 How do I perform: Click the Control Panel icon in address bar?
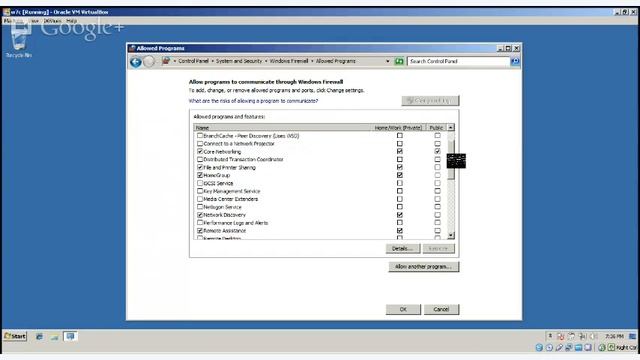(166, 61)
